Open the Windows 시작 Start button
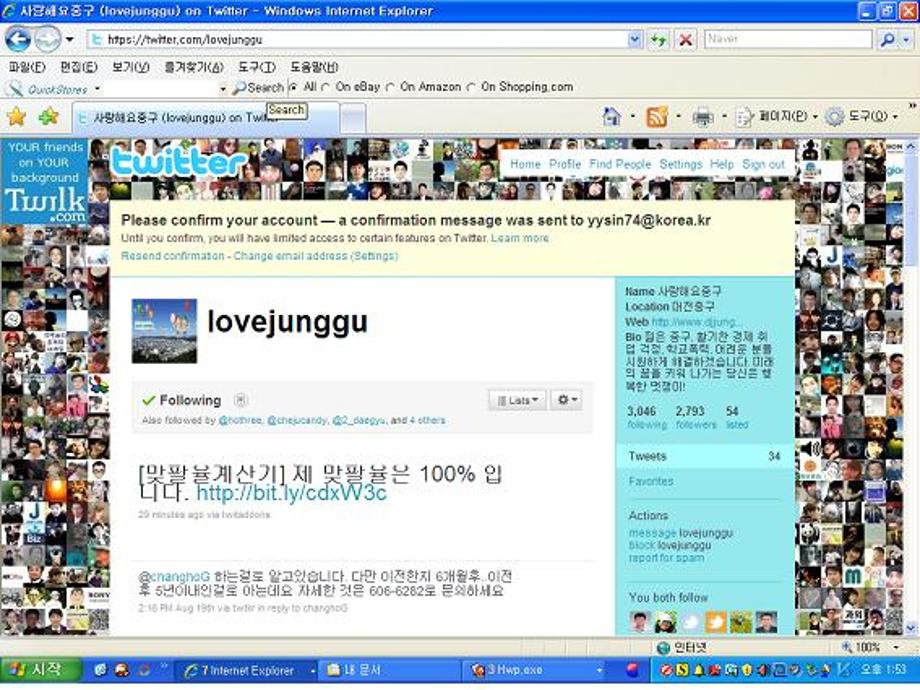Screen dimensions: 920x690 point(40,670)
